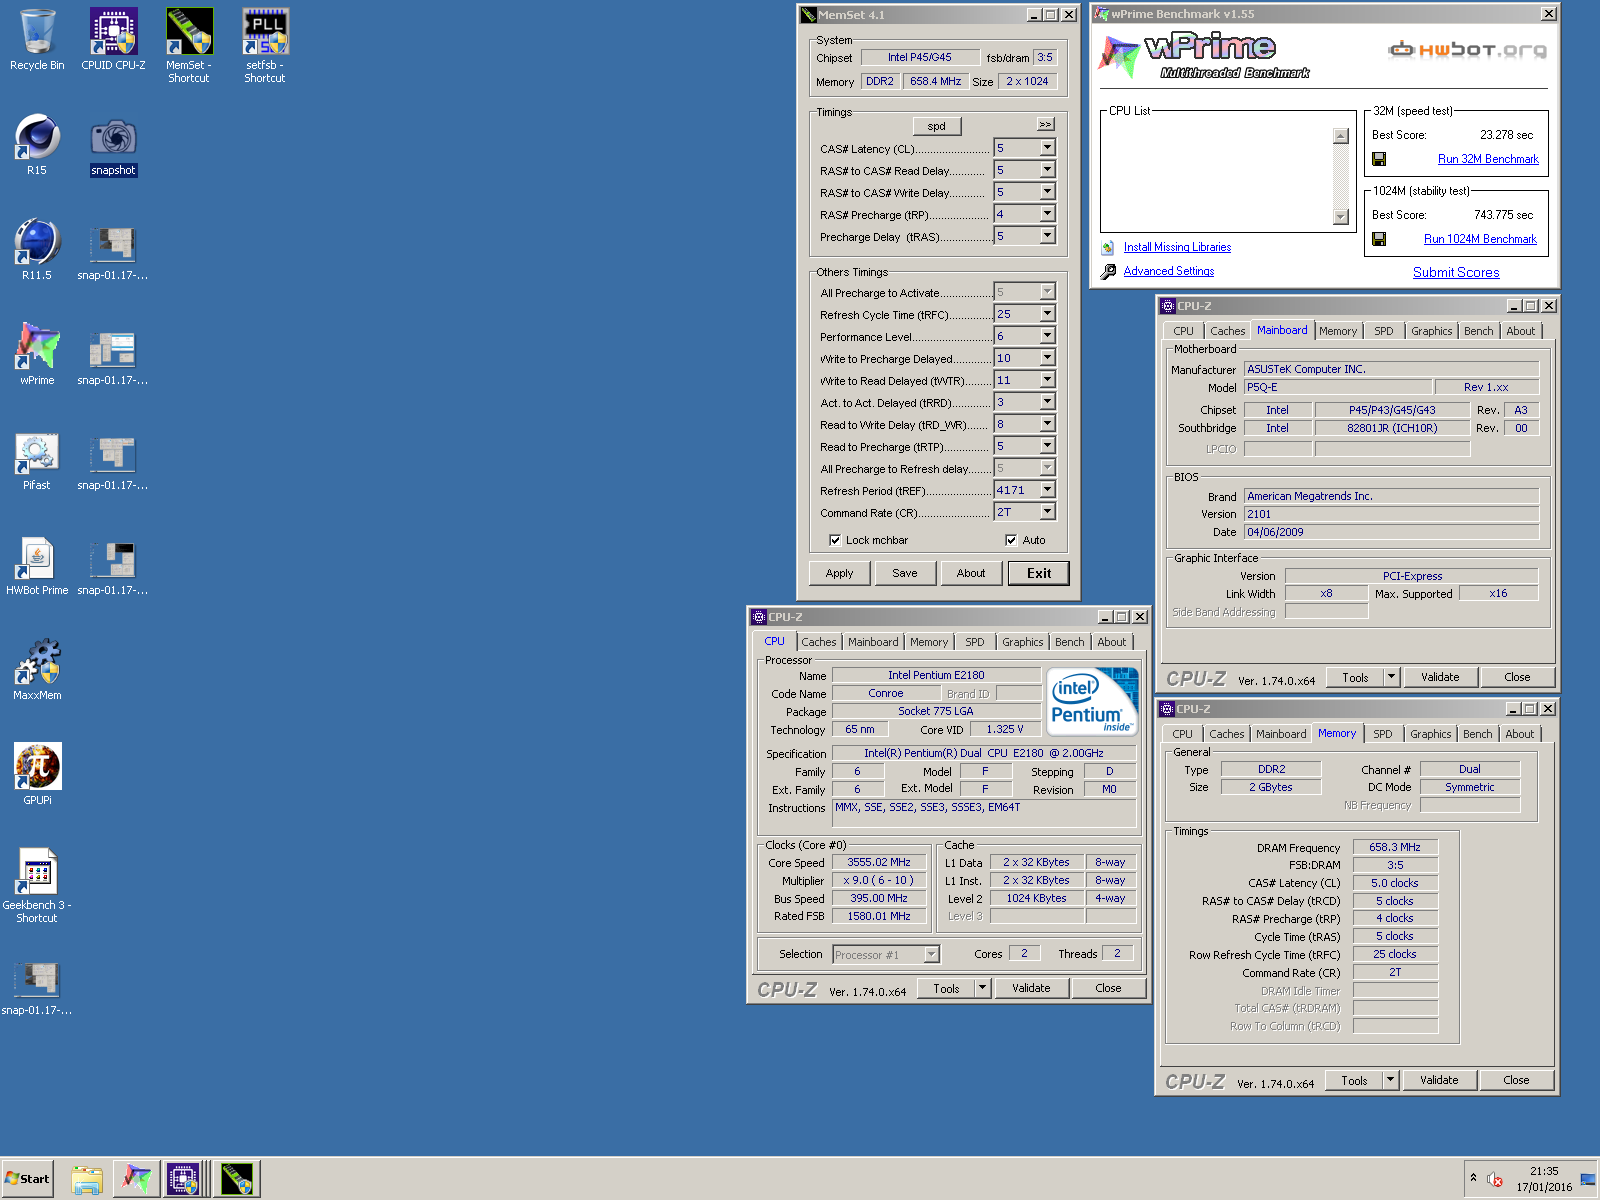Image resolution: width=1600 pixels, height=1200 pixels.
Task: Switch to wPrime in the taskbar
Action: coord(136,1179)
